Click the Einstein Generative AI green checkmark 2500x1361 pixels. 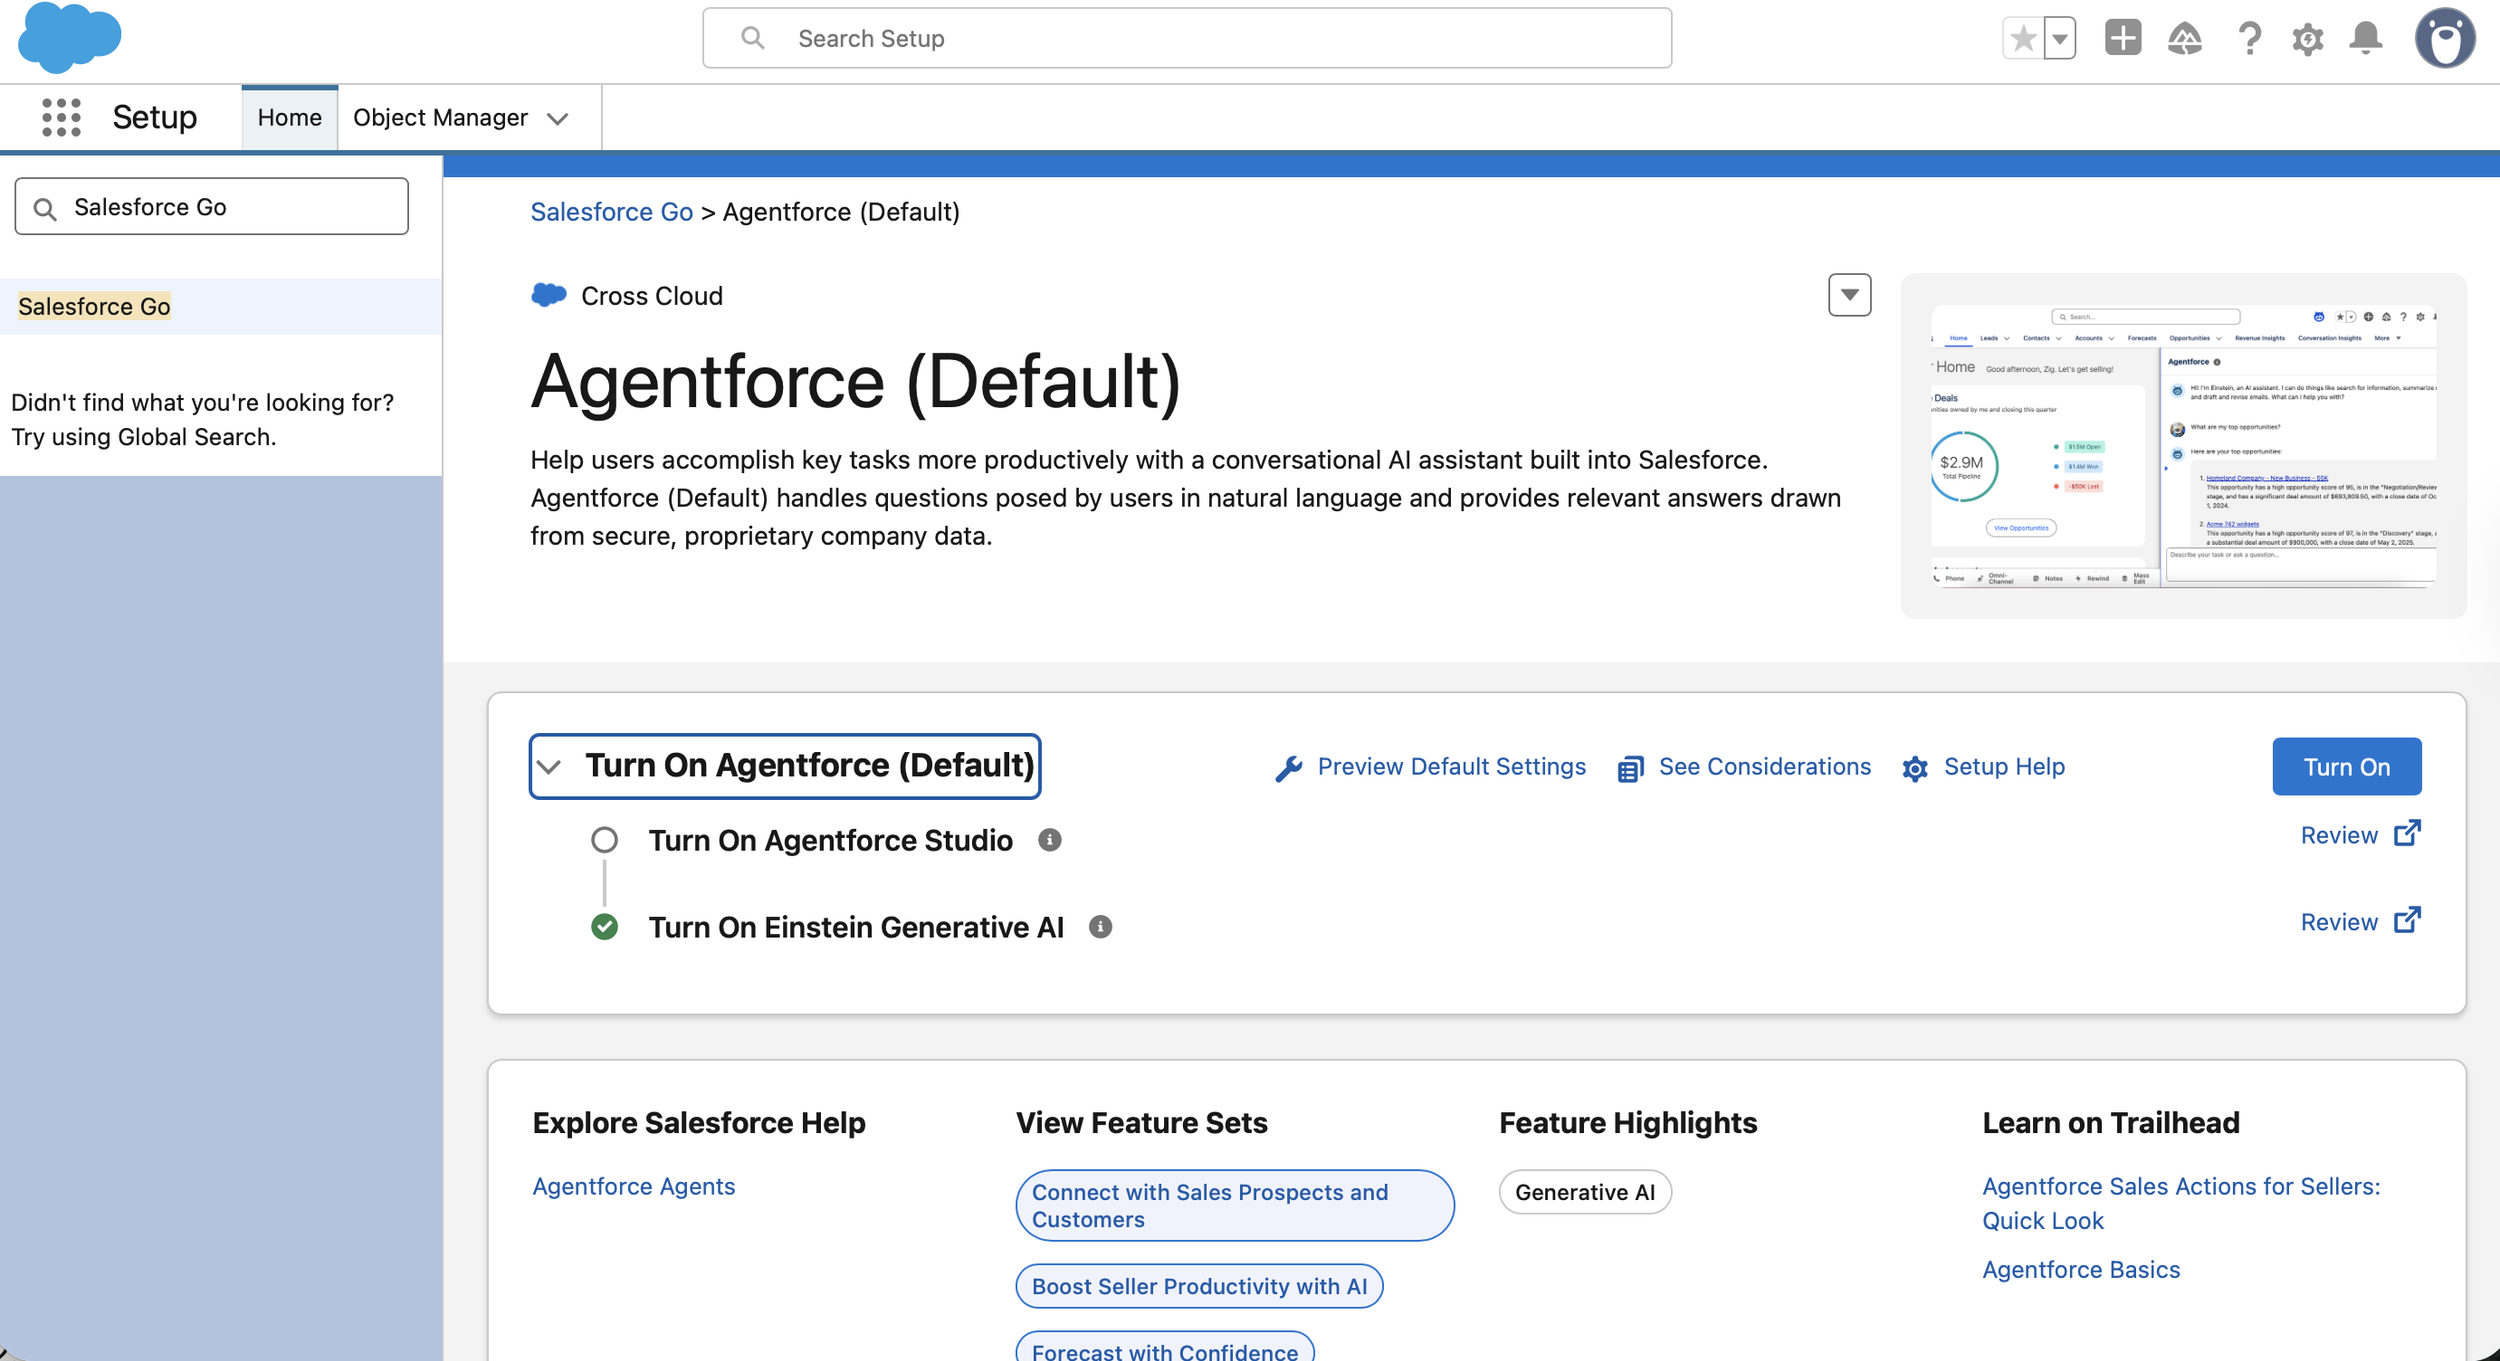(x=604, y=927)
